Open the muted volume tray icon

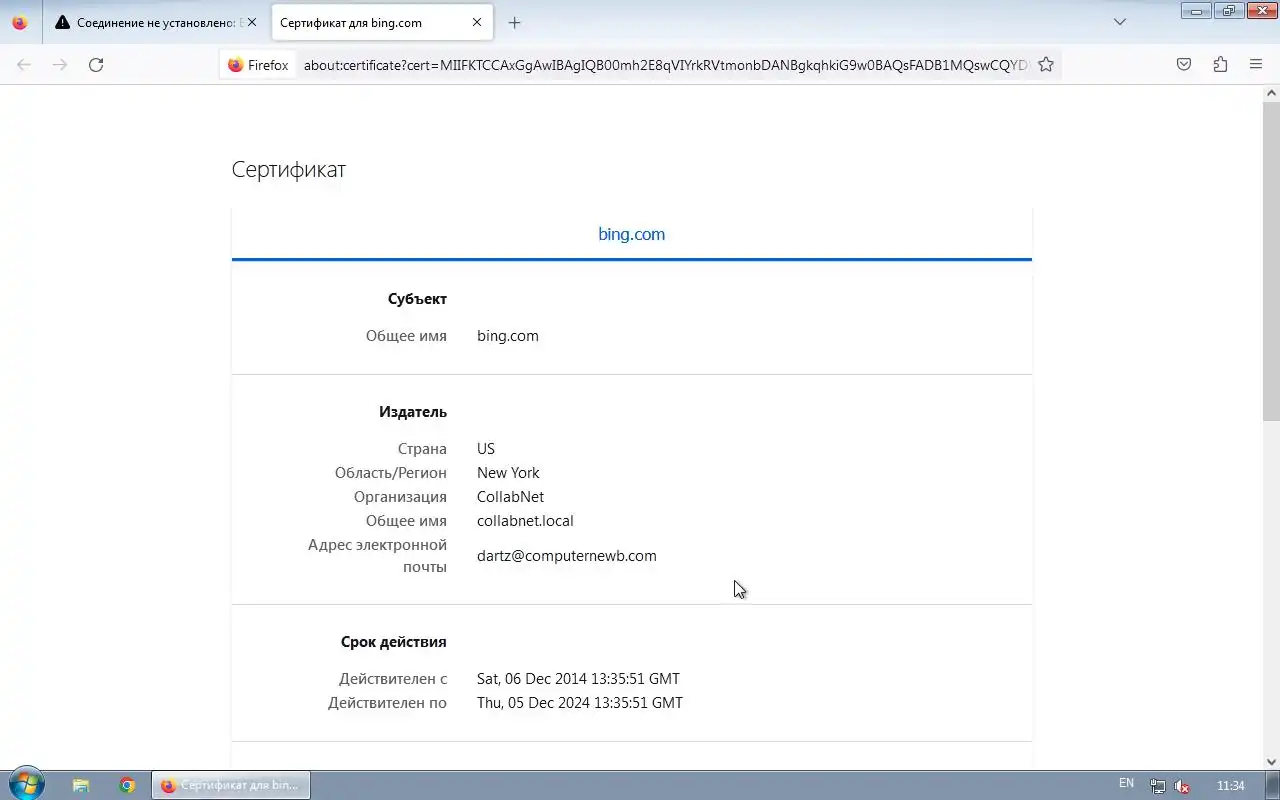point(1181,786)
